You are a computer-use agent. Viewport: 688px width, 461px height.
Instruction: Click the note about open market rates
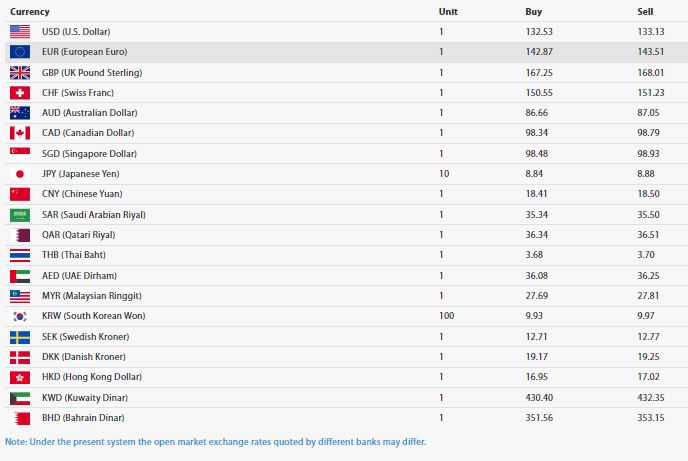tap(215, 442)
